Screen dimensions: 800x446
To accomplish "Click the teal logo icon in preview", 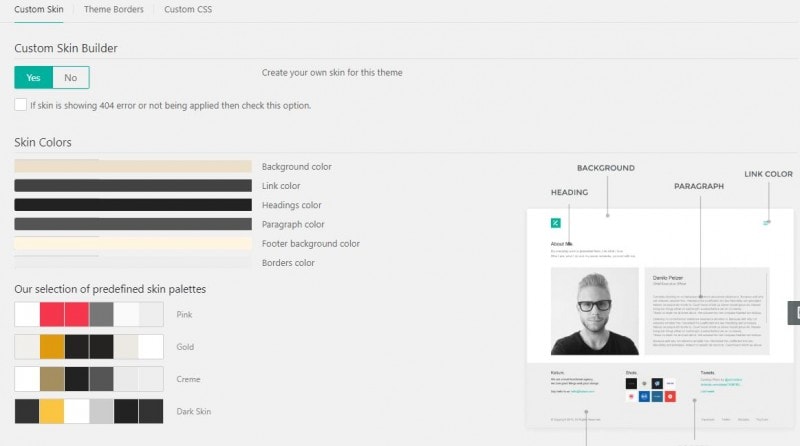I will pos(555,222).
